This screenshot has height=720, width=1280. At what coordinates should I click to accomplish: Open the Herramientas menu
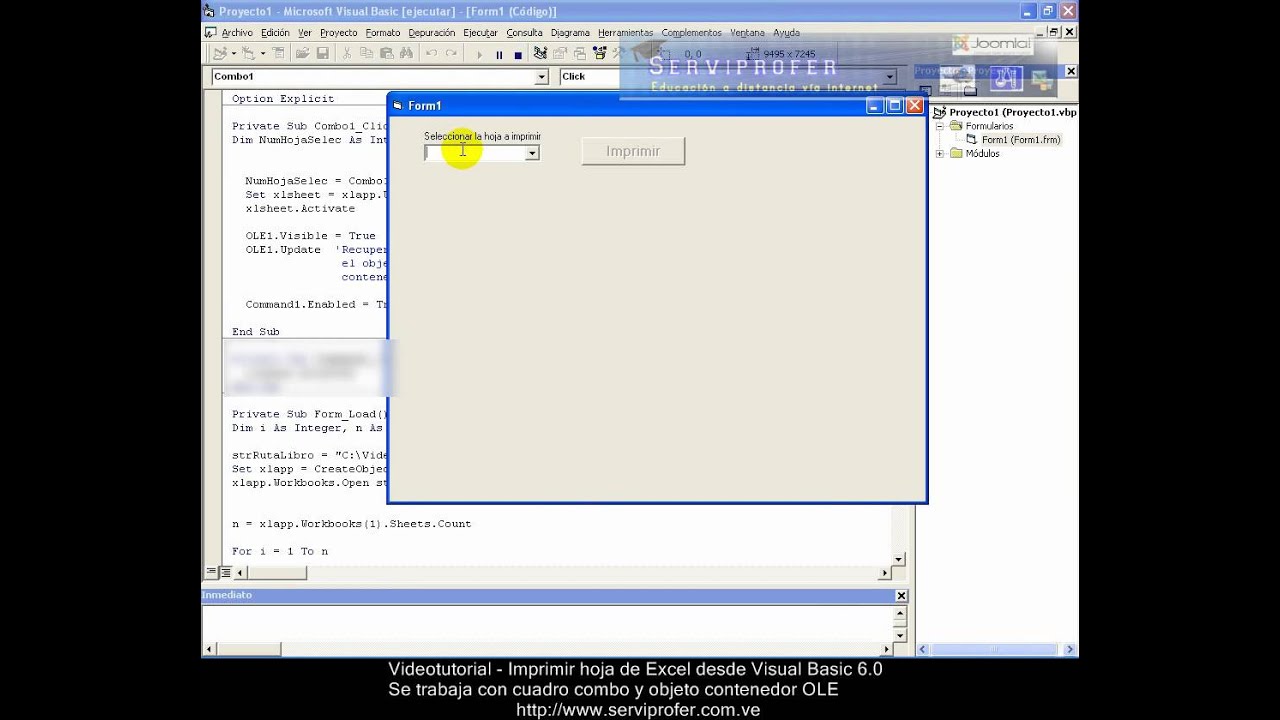[625, 33]
